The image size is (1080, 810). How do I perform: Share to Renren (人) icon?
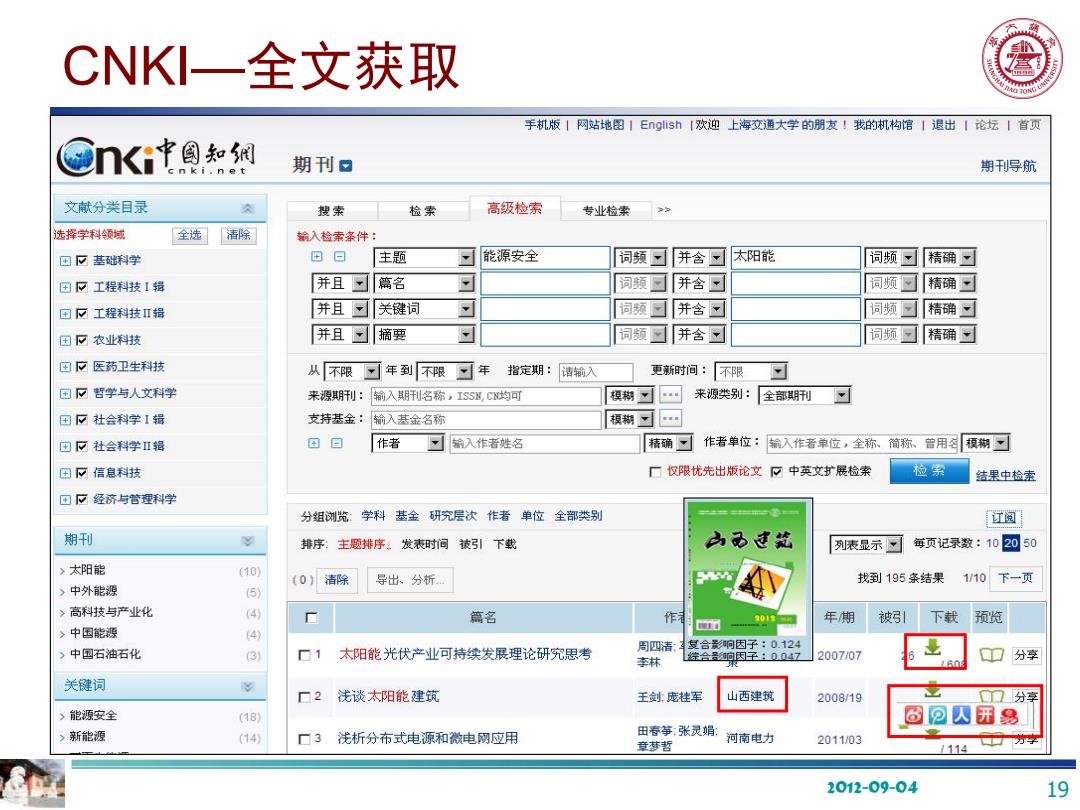(962, 715)
